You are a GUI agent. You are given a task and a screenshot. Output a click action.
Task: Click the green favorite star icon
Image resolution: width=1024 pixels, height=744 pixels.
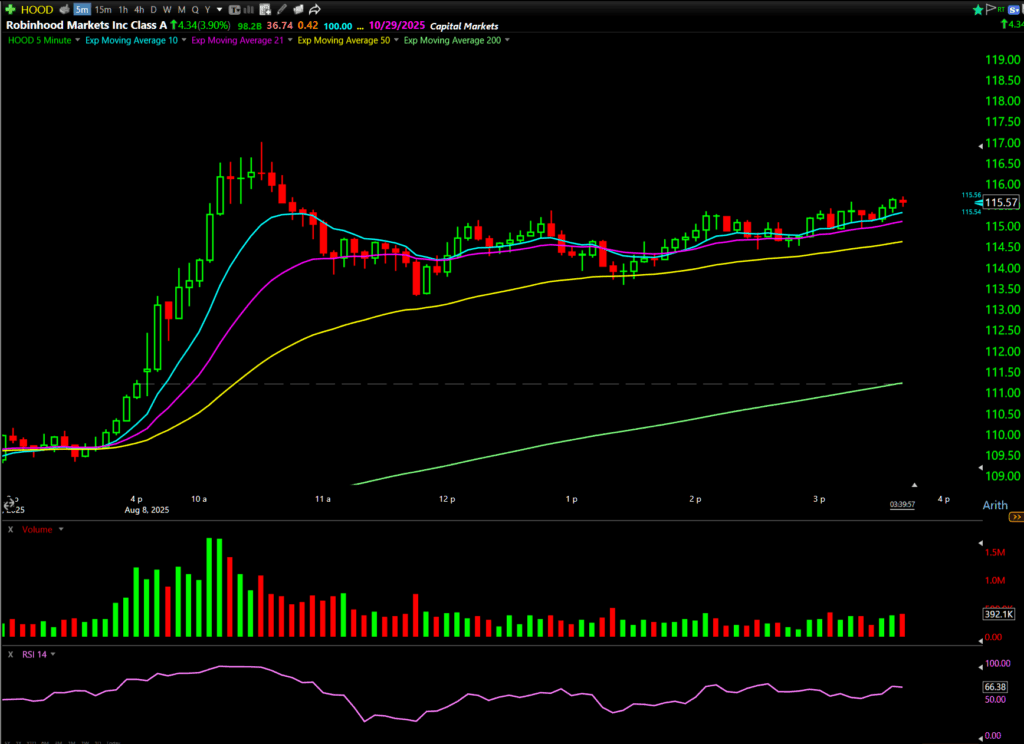(978, 9)
